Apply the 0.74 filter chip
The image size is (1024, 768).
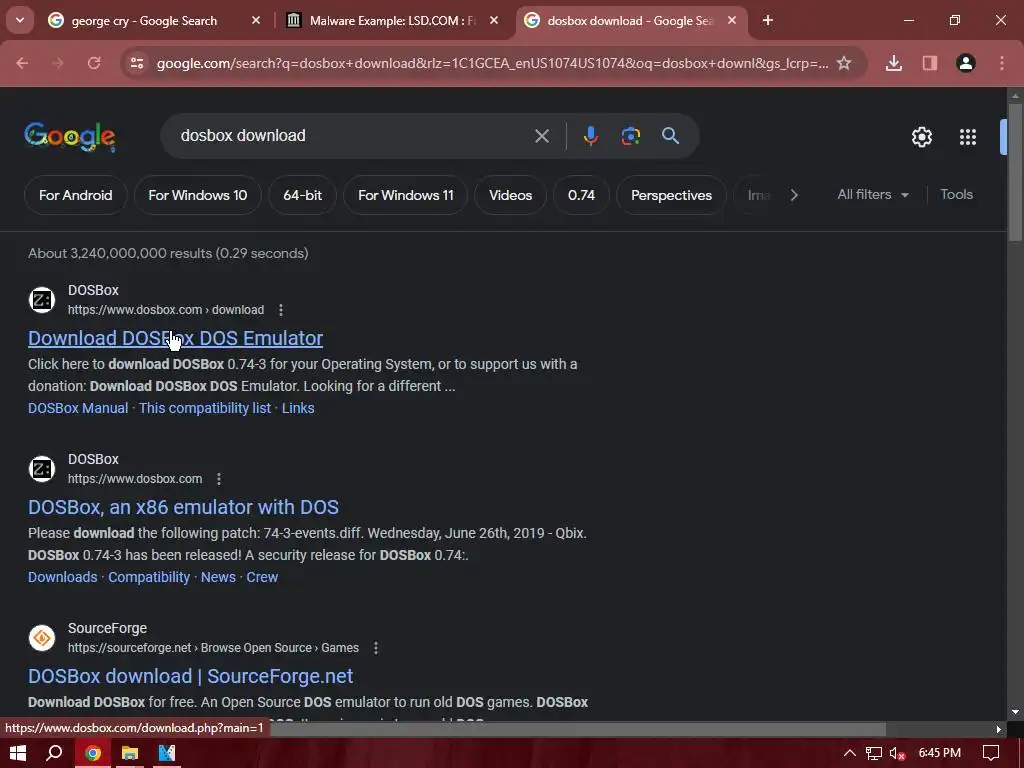coord(581,195)
